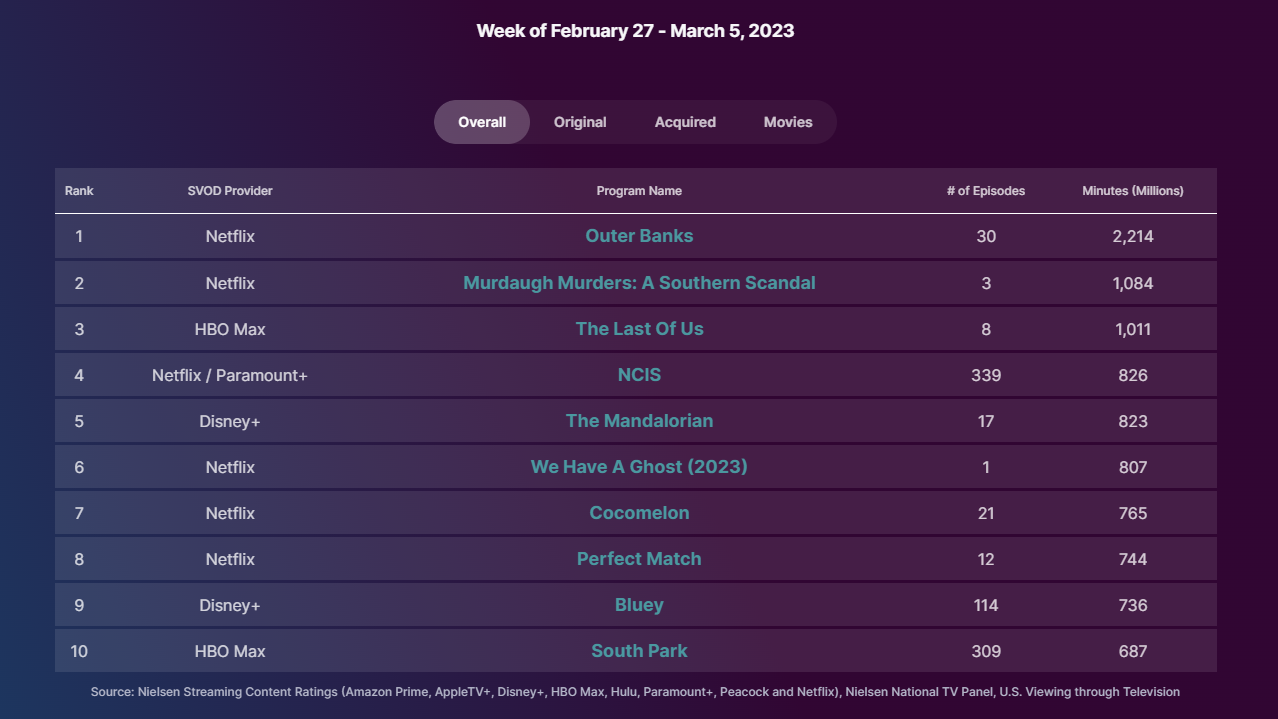The width and height of the screenshot is (1278, 719).
Task: Open the Acquired tab
Action: [x=685, y=122]
